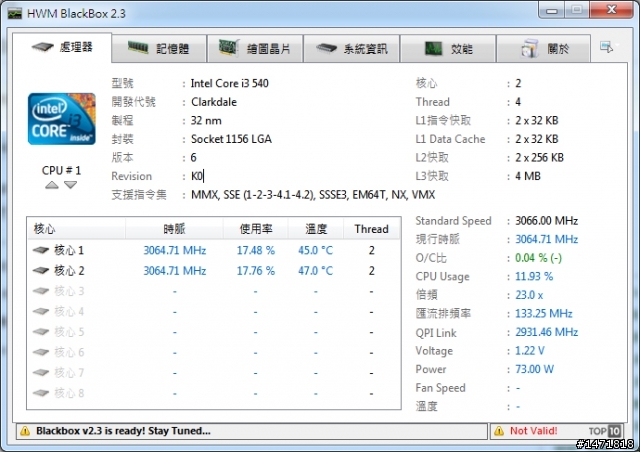Minimize the HWM BlackBox window

coord(551,10)
